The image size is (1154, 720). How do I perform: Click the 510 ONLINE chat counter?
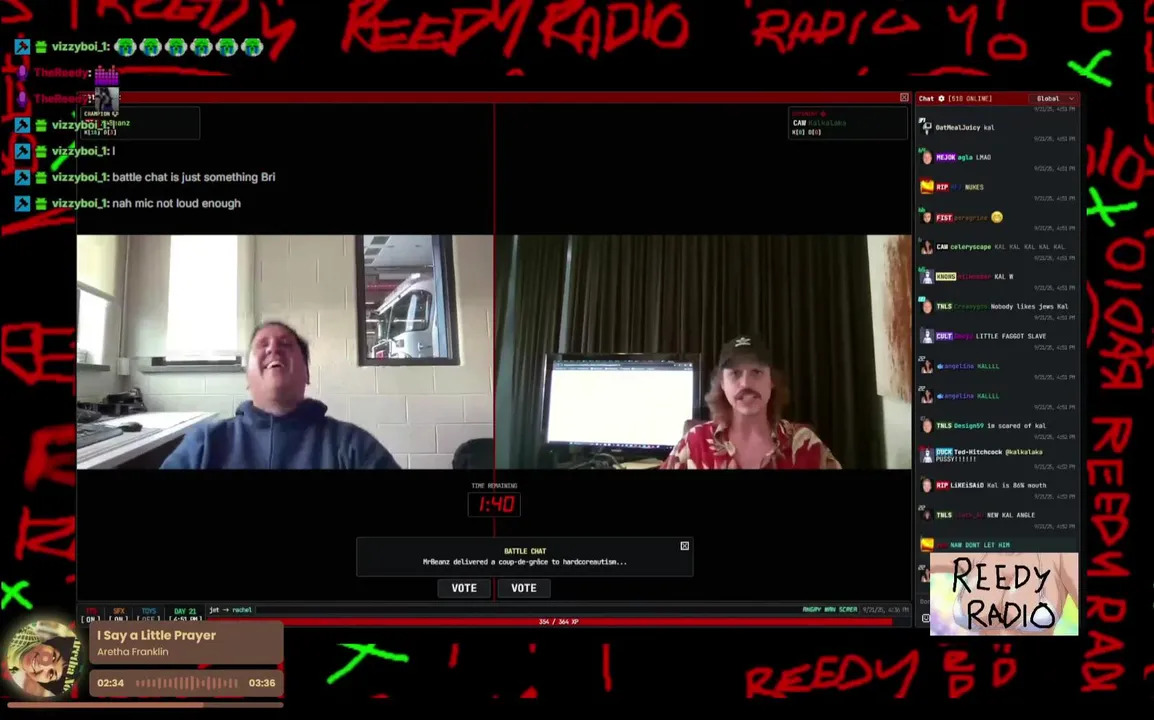pos(970,99)
